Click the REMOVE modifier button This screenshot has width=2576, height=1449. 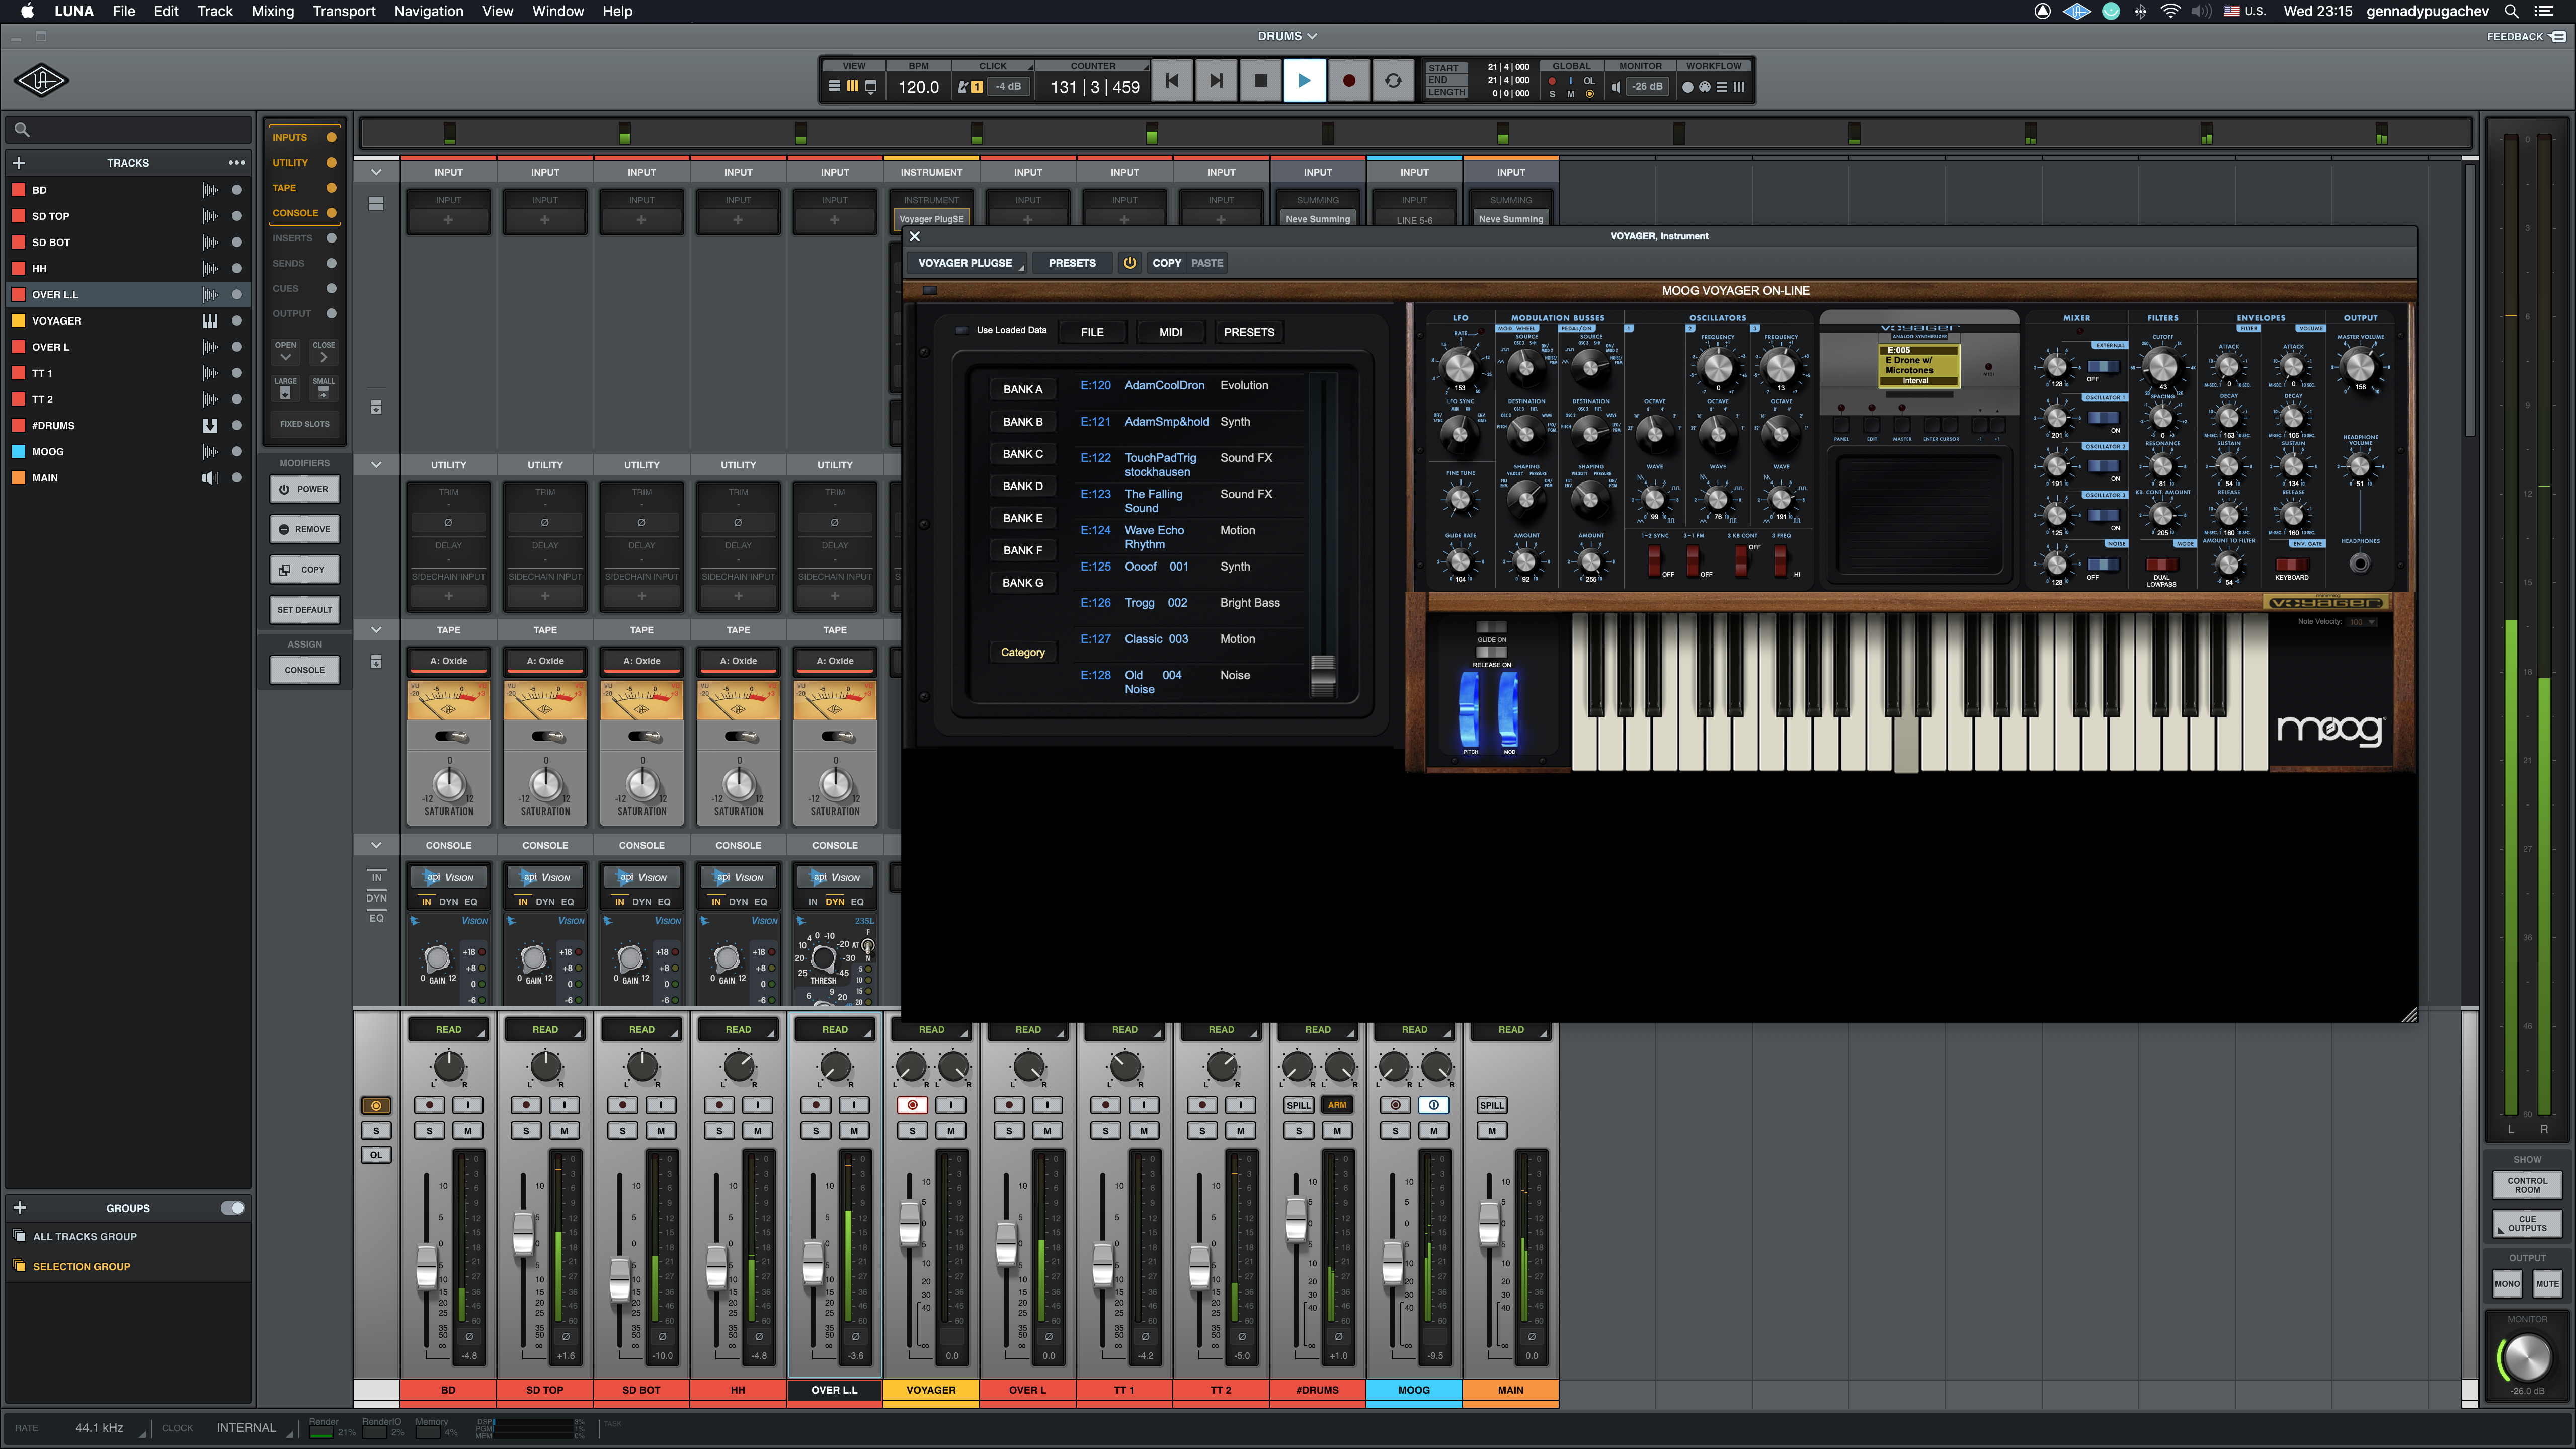[304, 530]
